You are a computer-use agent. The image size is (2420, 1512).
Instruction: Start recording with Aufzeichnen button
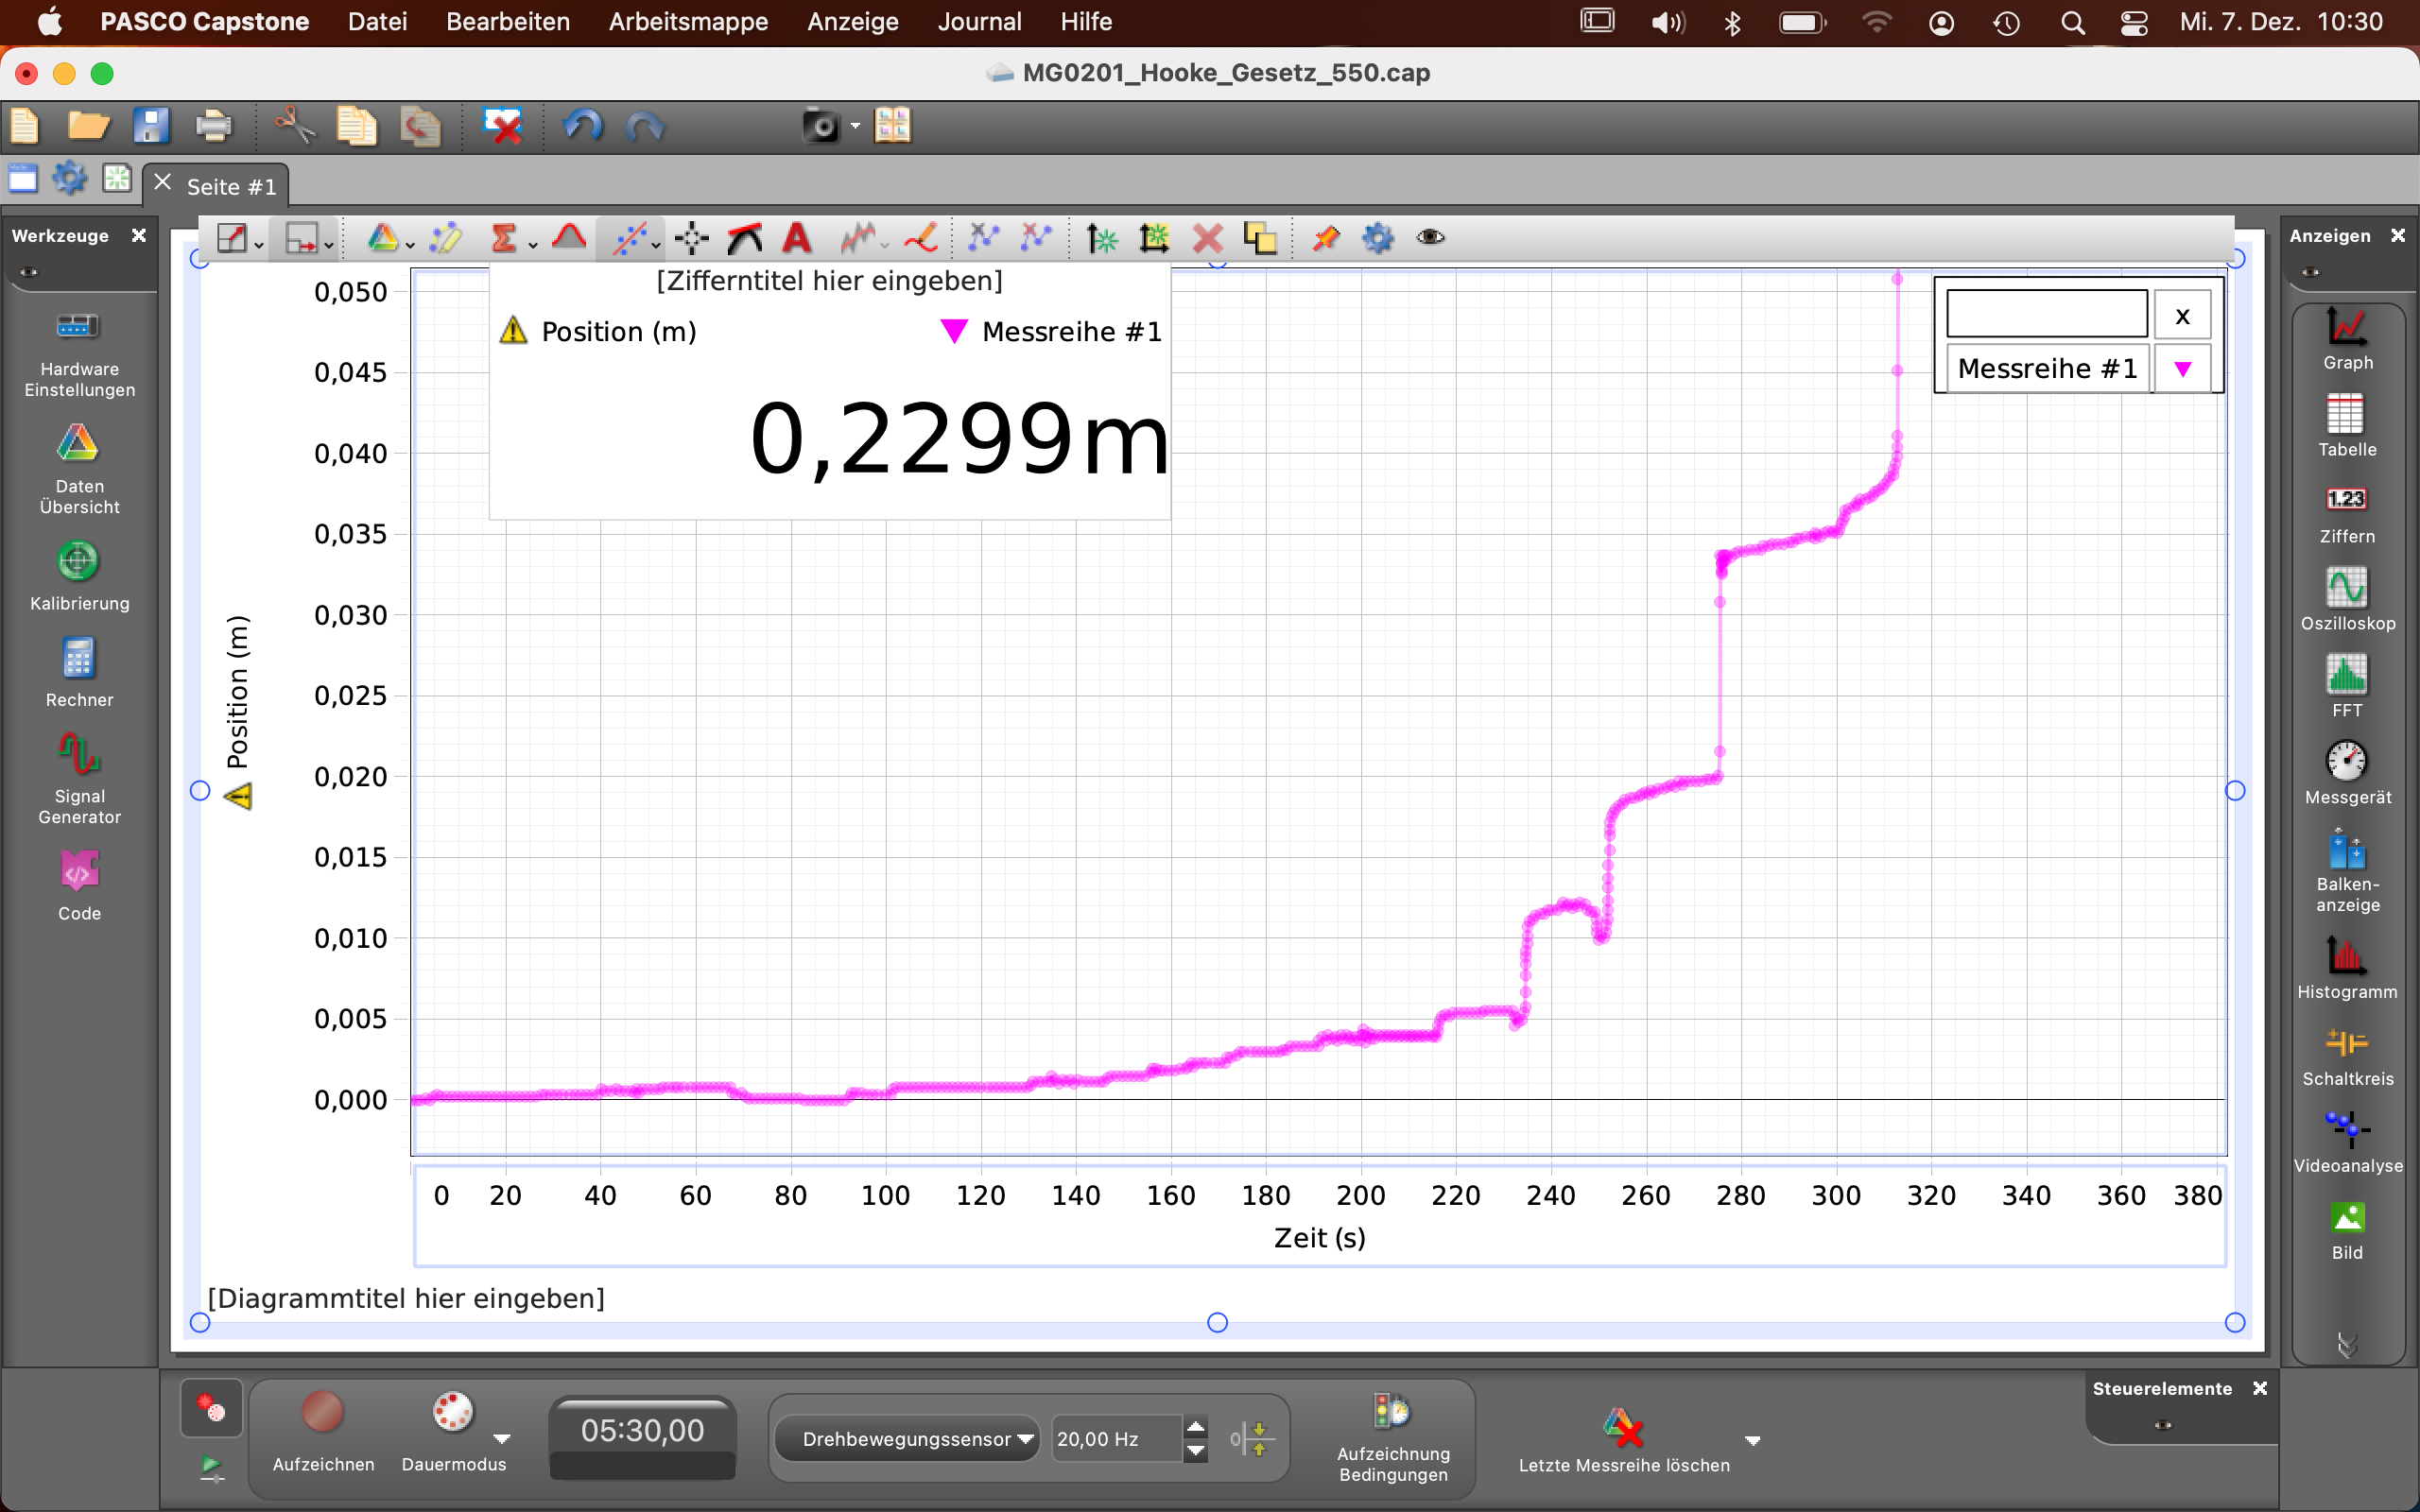(323, 1430)
